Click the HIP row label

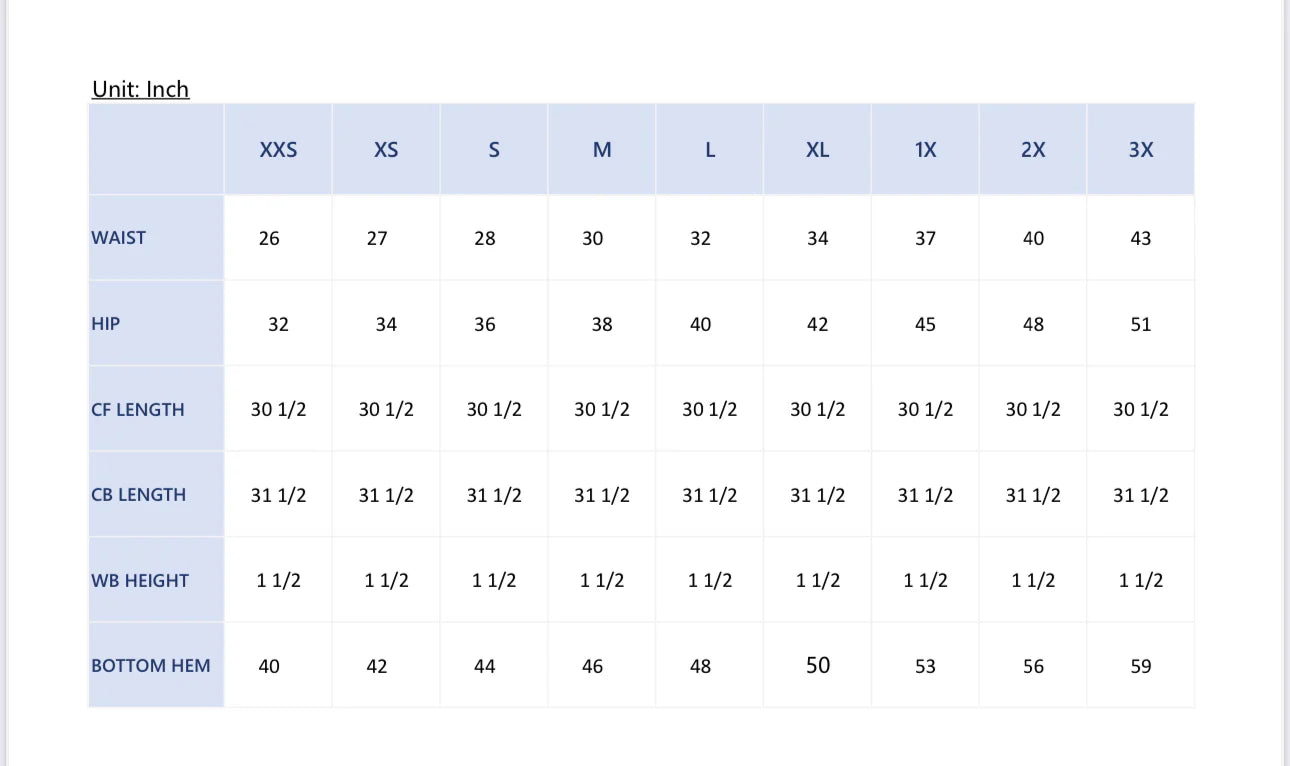(106, 324)
